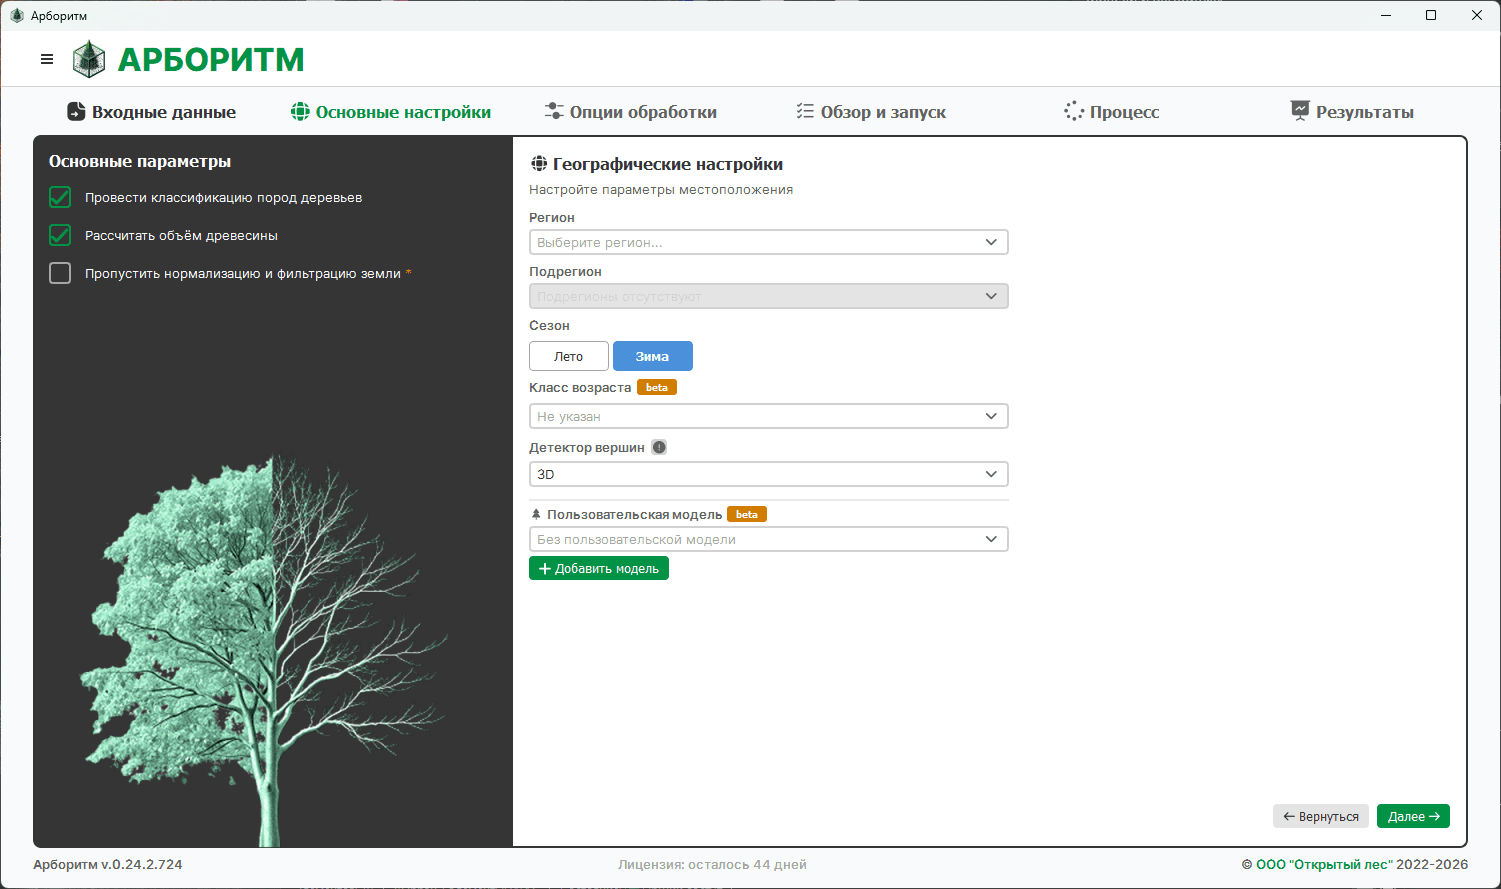Screen dimensions: 1501x889
Task: Click the Добавить модель button
Action: click(x=599, y=568)
